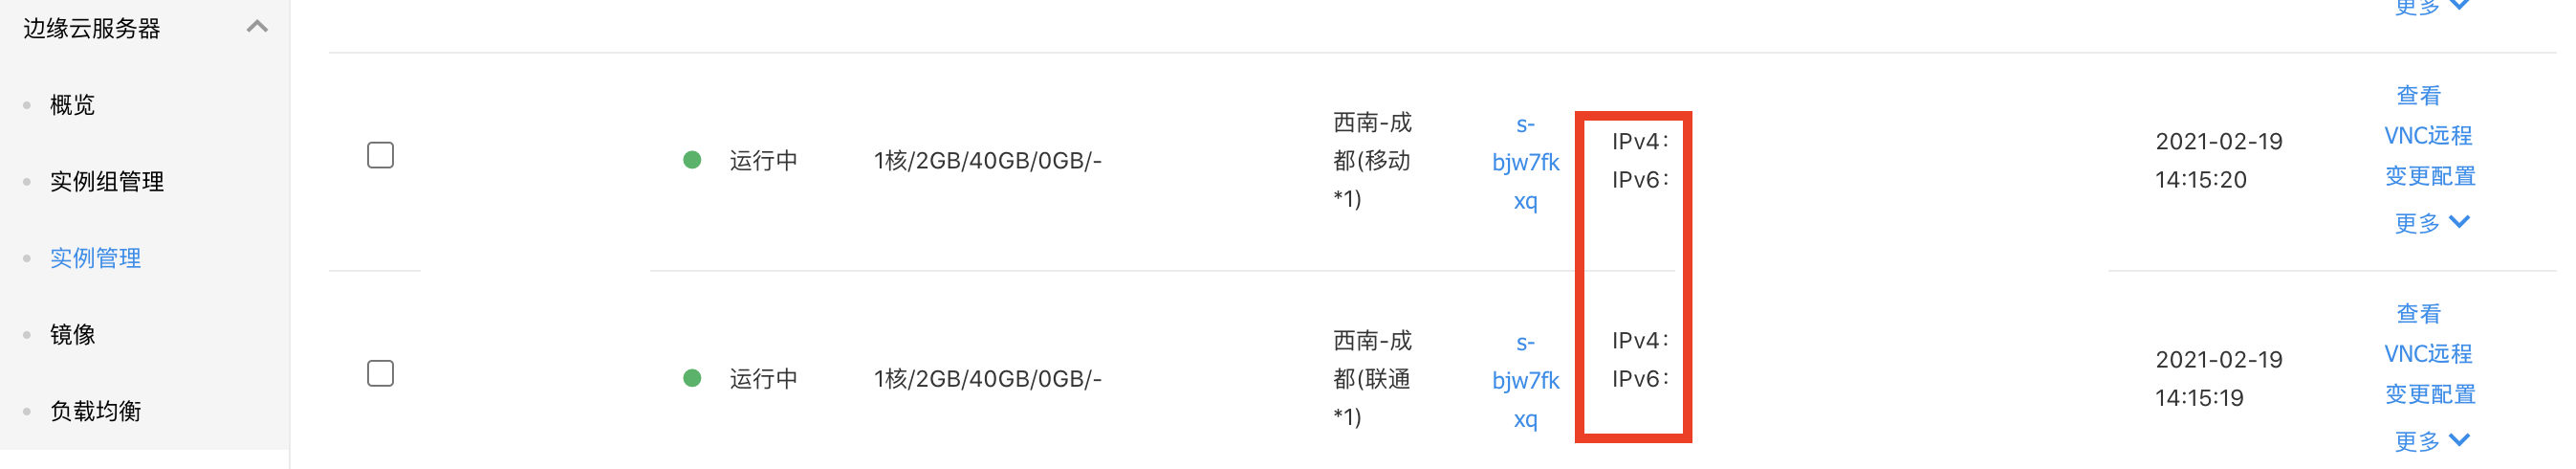
Task: Click 查看 for the 14:15:20 instance
Action: coord(2418,95)
